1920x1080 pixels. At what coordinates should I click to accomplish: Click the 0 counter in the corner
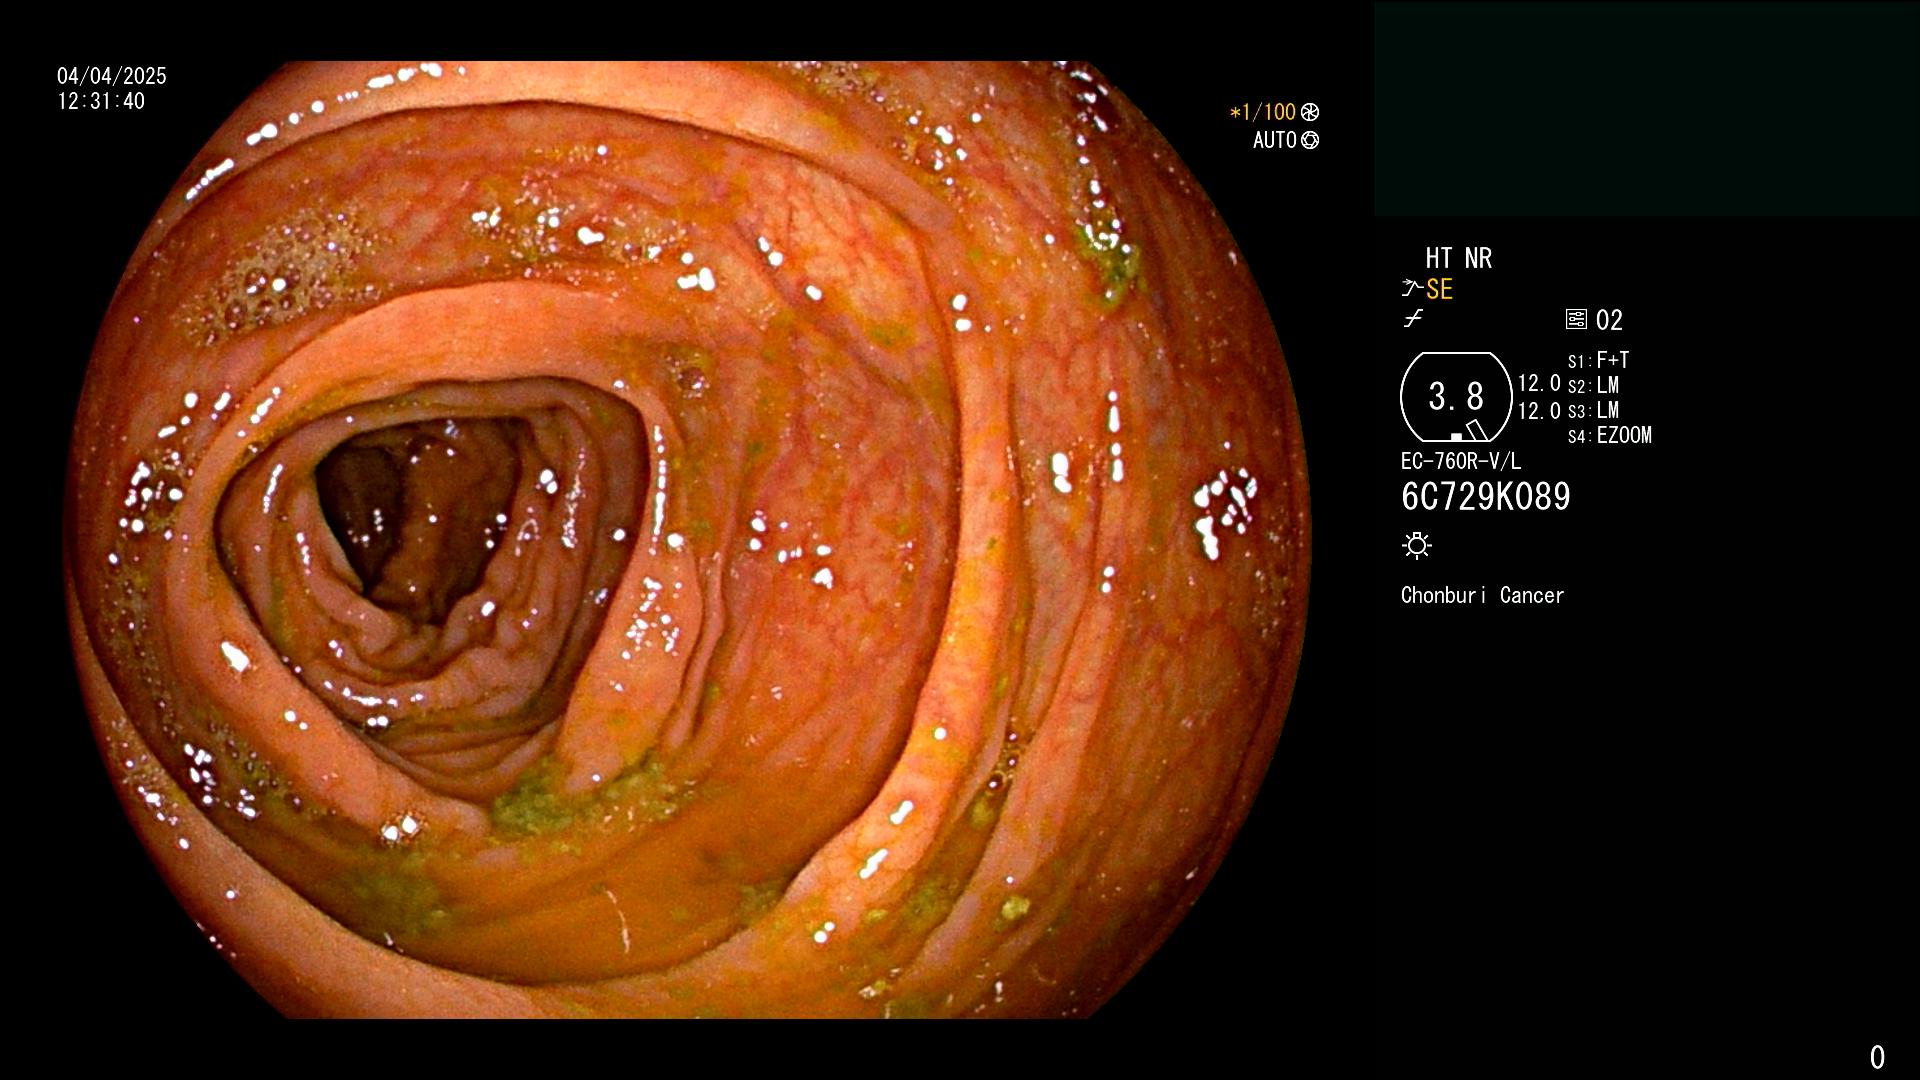pyautogui.click(x=1877, y=1057)
